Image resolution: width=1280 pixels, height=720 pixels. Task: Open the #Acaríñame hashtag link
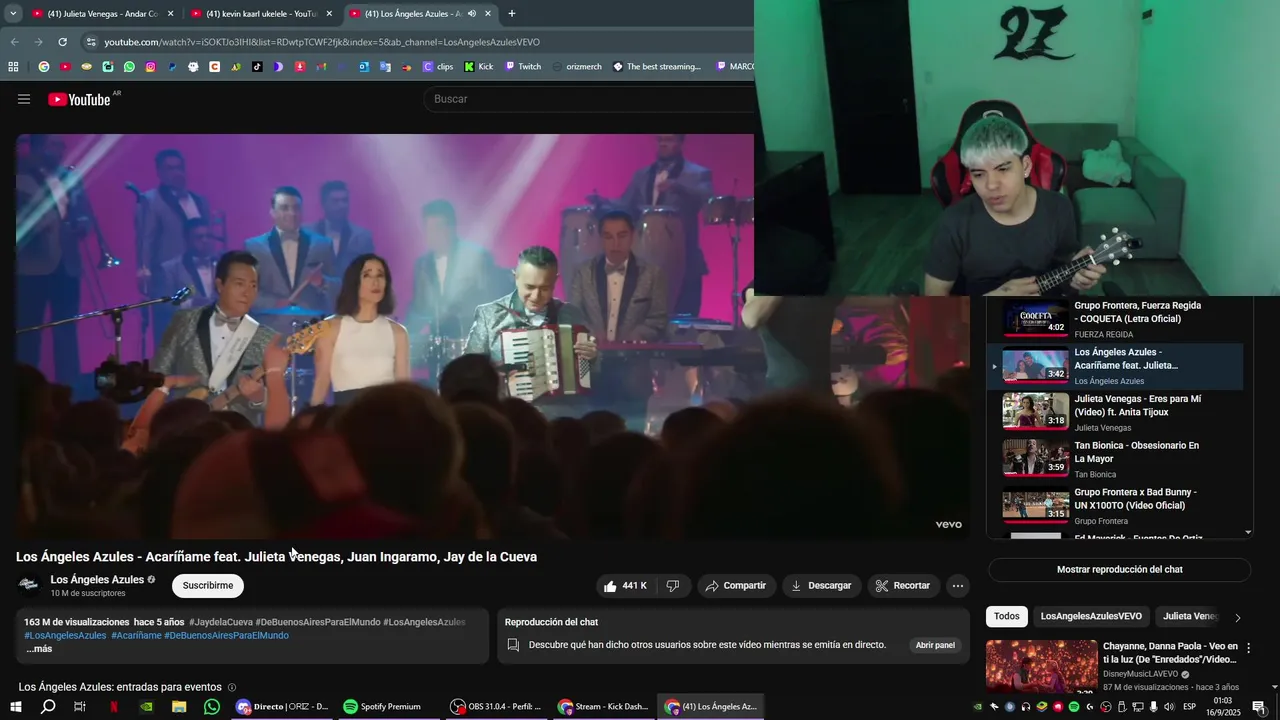pos(136,636)
